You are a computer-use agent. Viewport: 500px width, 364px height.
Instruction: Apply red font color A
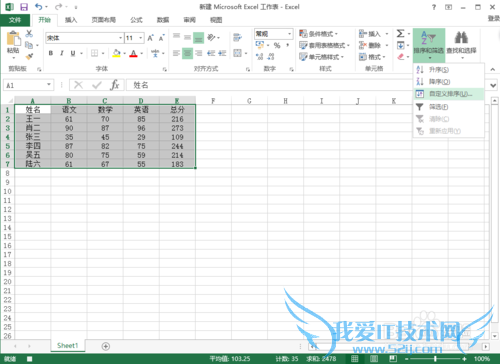(x=133, y=53)
